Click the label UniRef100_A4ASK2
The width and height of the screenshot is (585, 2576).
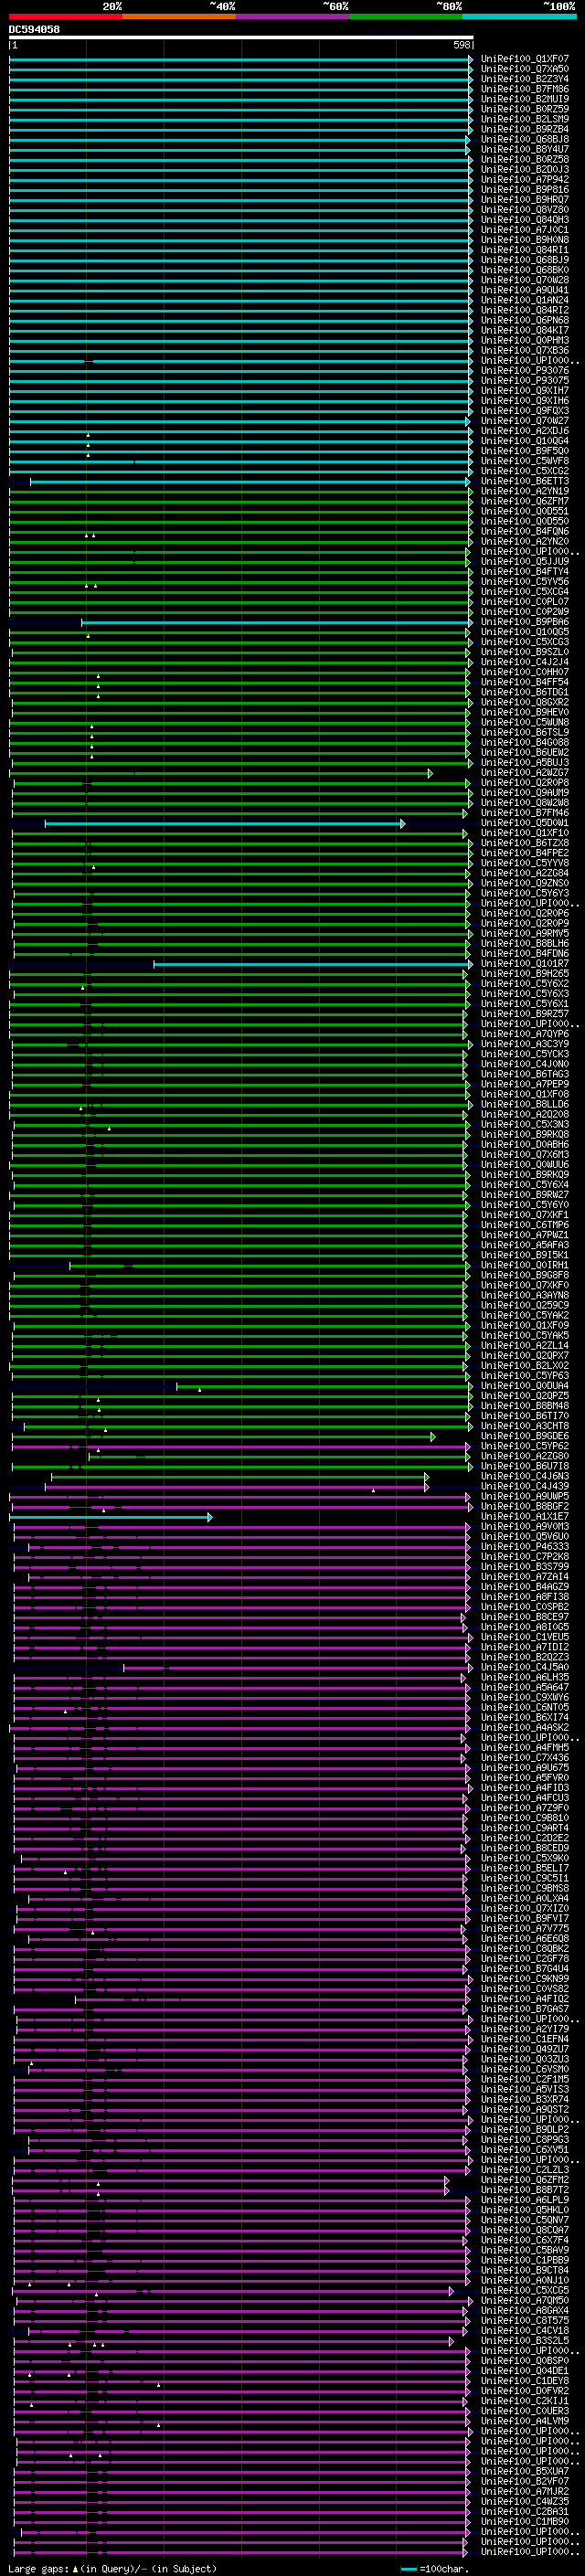(x=525, y=1728)
